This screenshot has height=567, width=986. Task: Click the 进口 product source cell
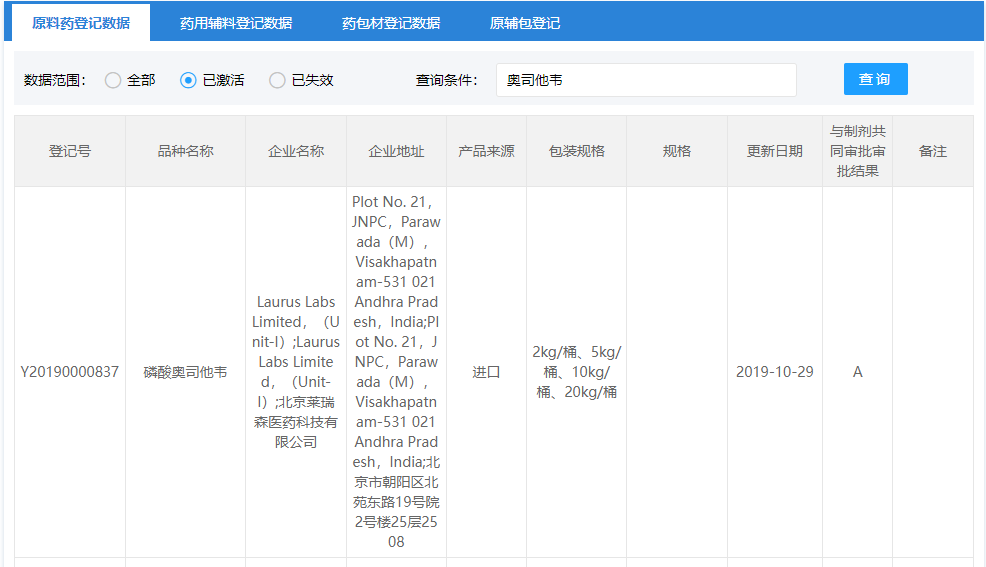[486, 372]
